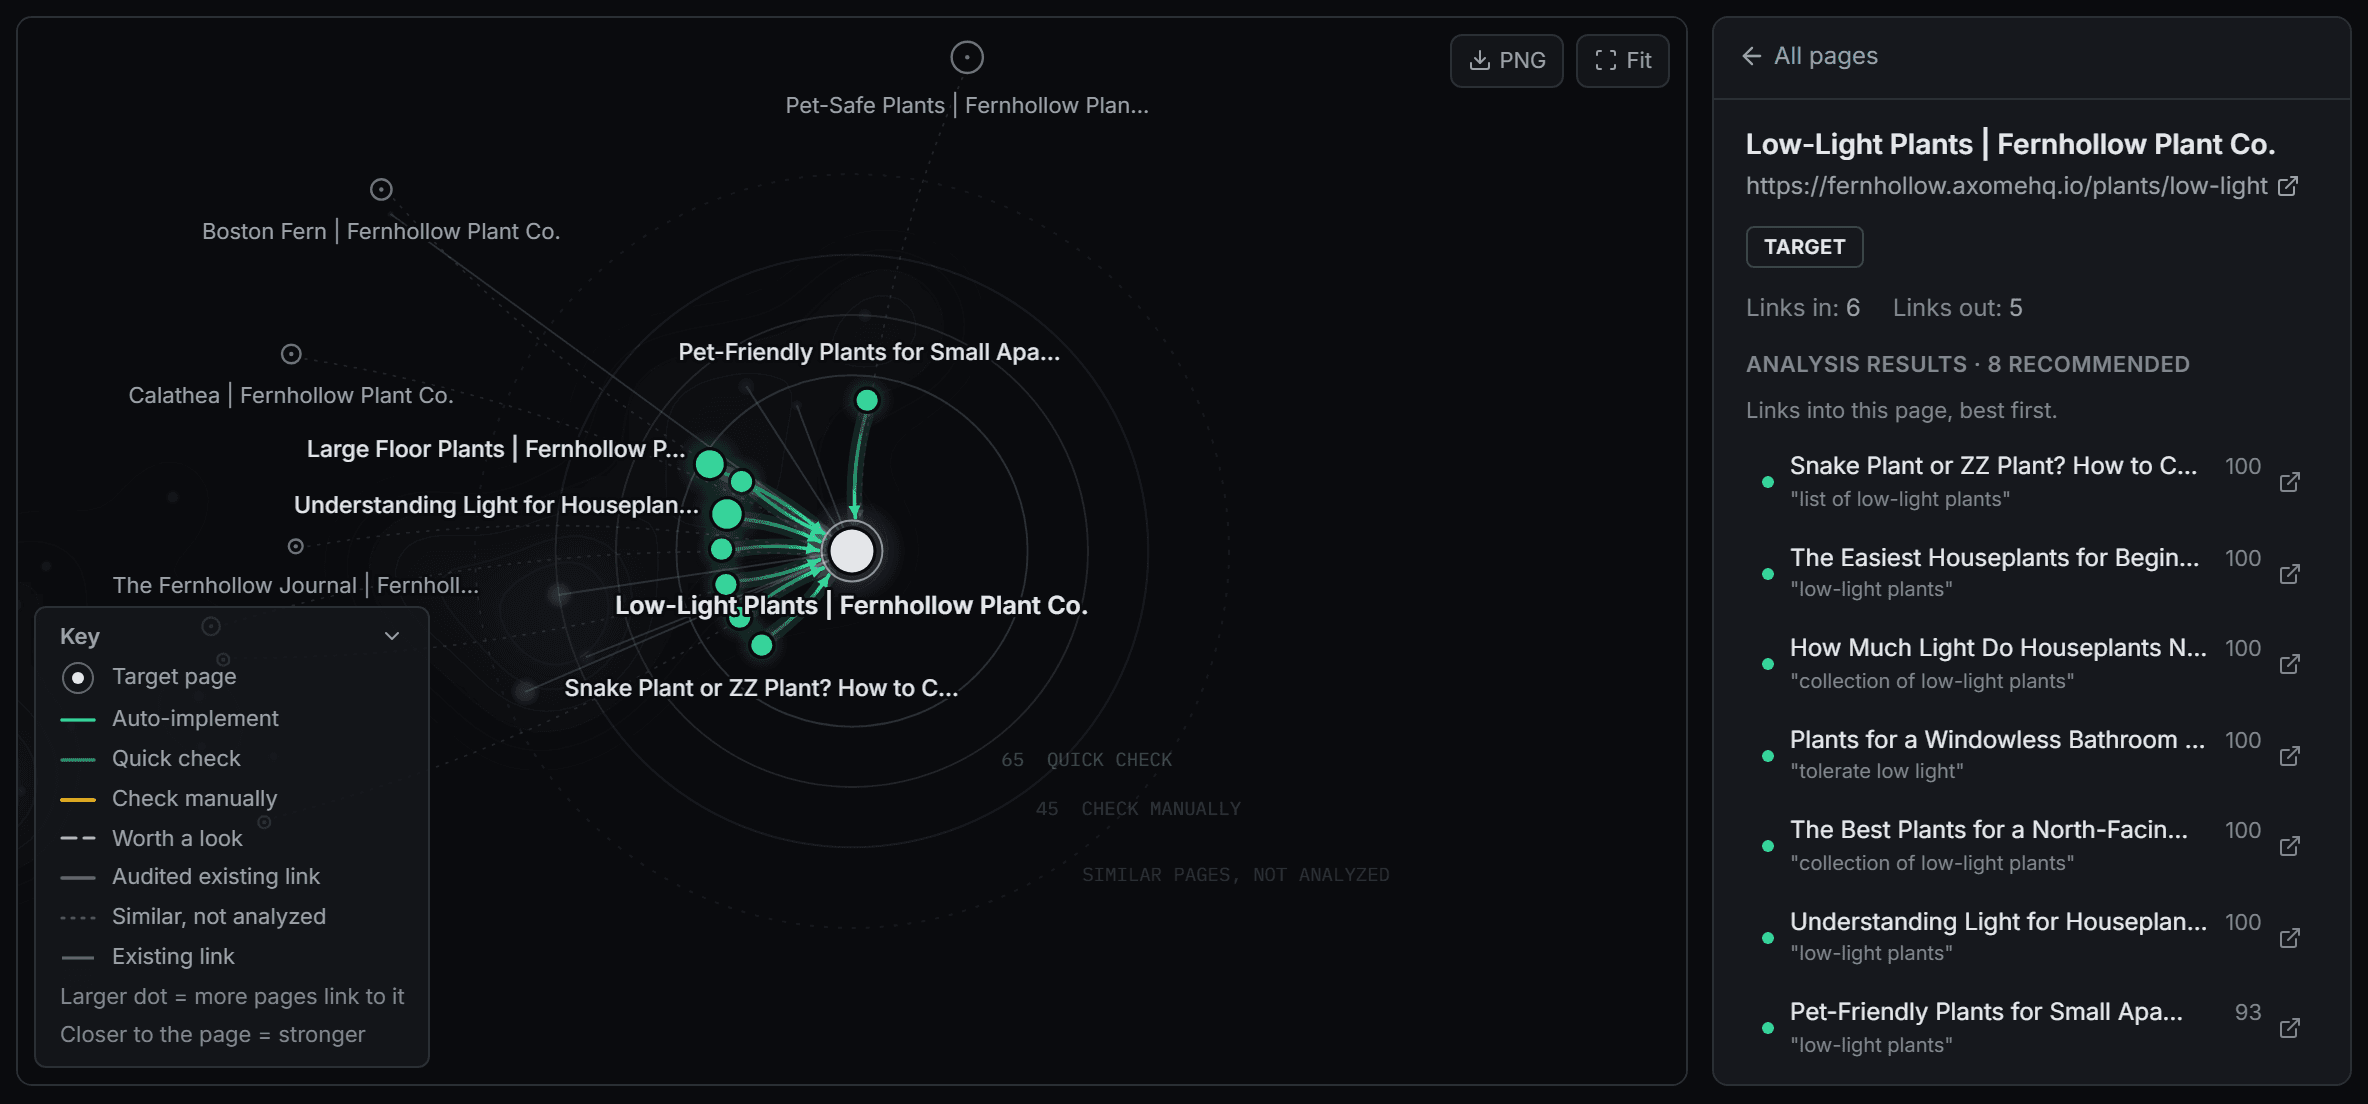Download the graph as PNG
The width and height of the screenshot is (2368, 1104).
1506,61
